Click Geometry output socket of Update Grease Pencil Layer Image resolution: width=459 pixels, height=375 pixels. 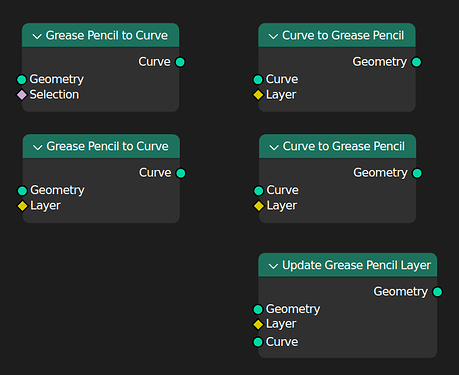437,292
